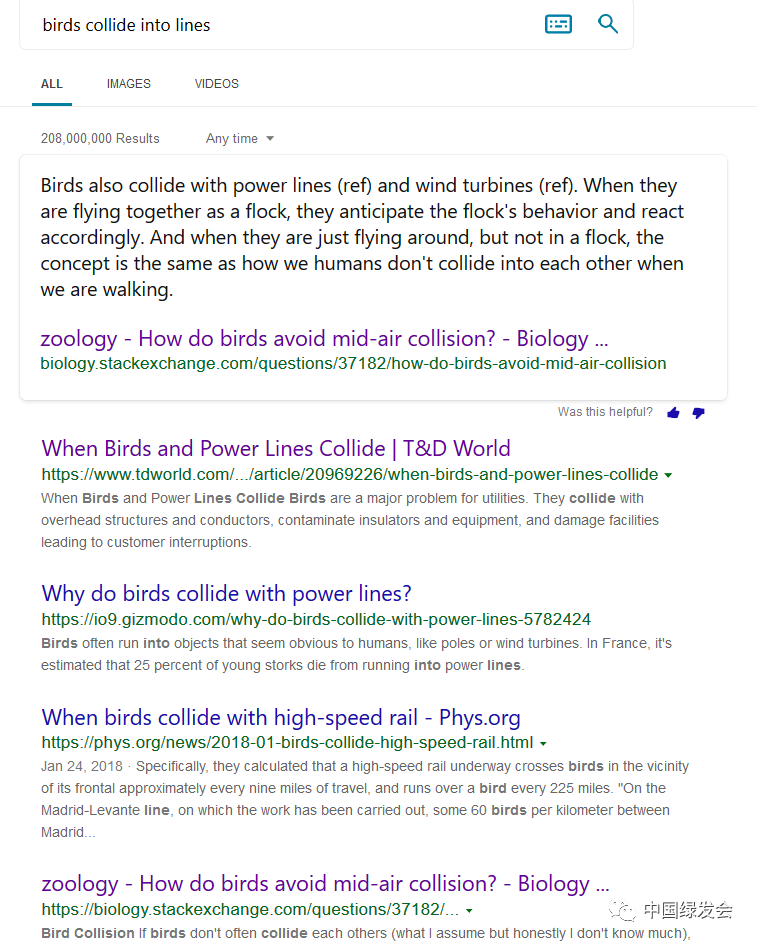757x943 pixels.
Task: Select the ALL results tab
Action: 52,84
